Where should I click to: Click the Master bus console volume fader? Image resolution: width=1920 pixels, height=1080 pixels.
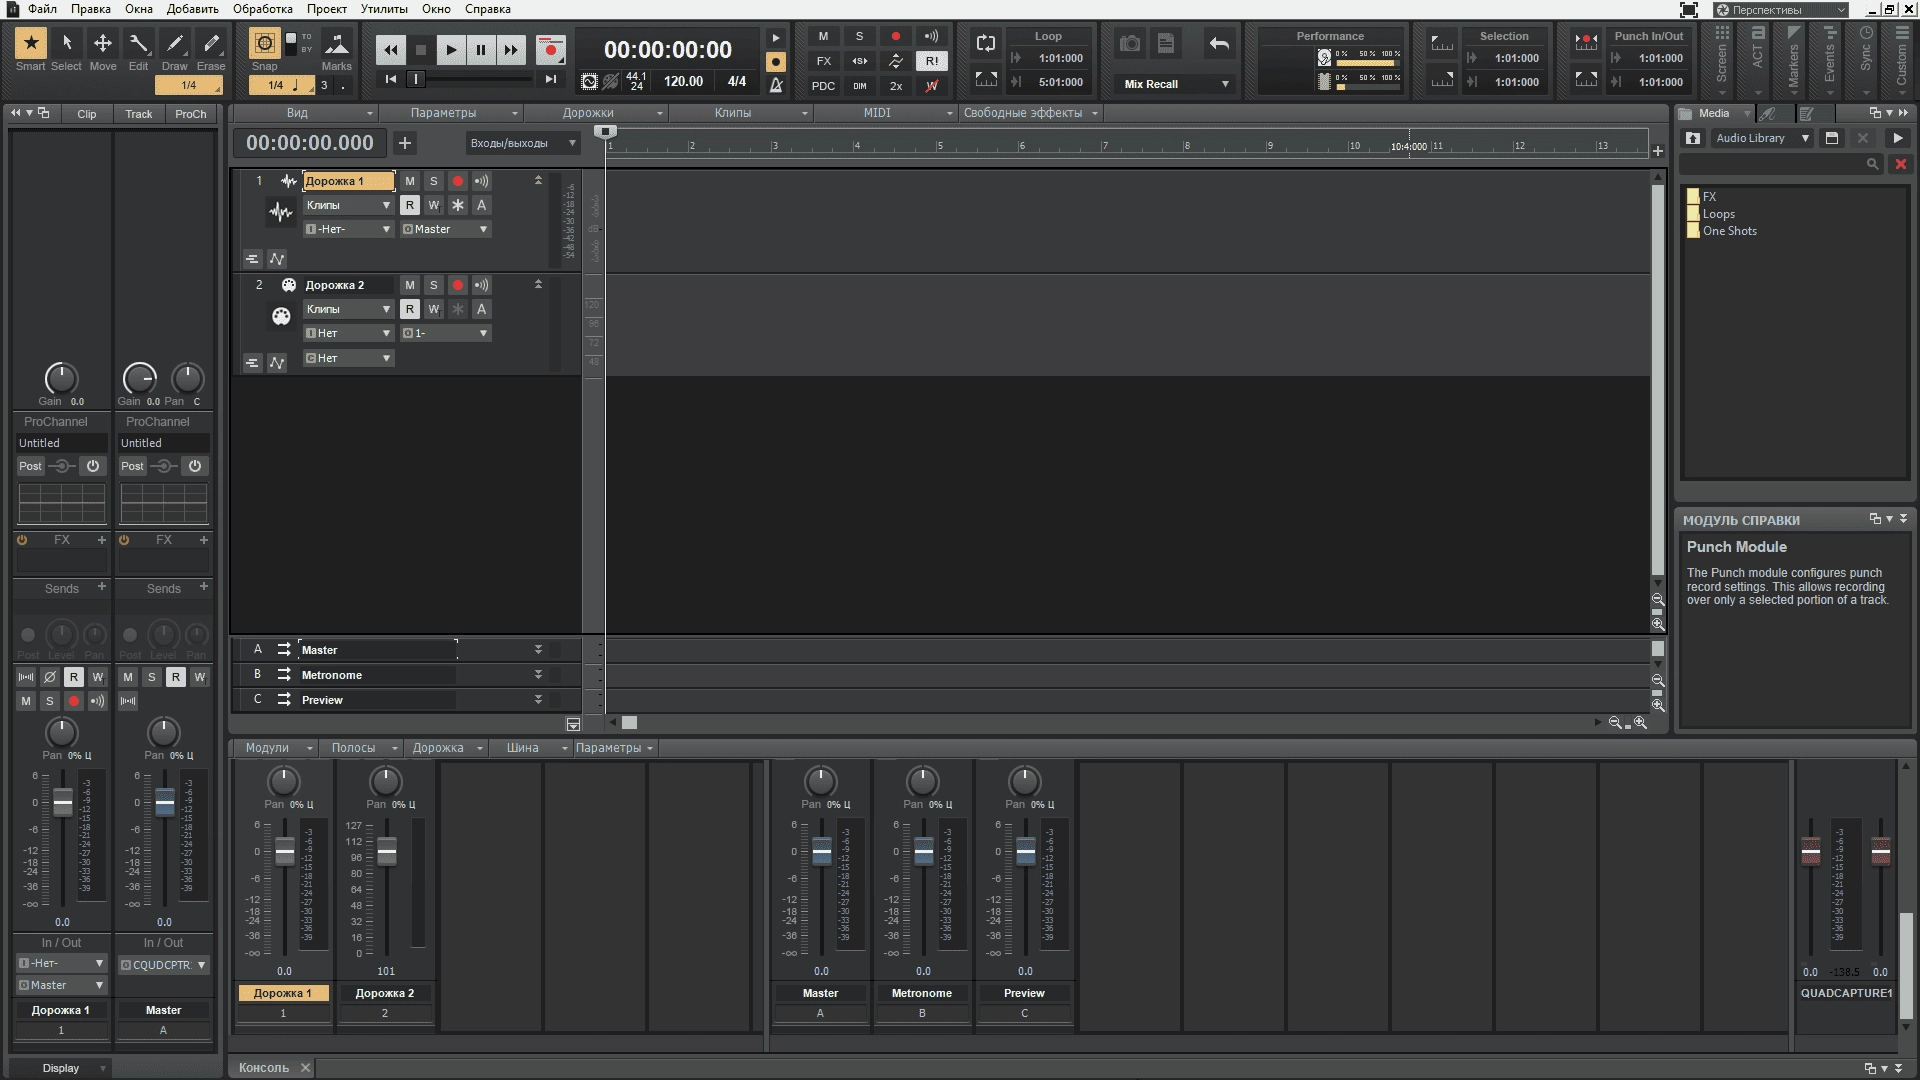coord(822,852)
